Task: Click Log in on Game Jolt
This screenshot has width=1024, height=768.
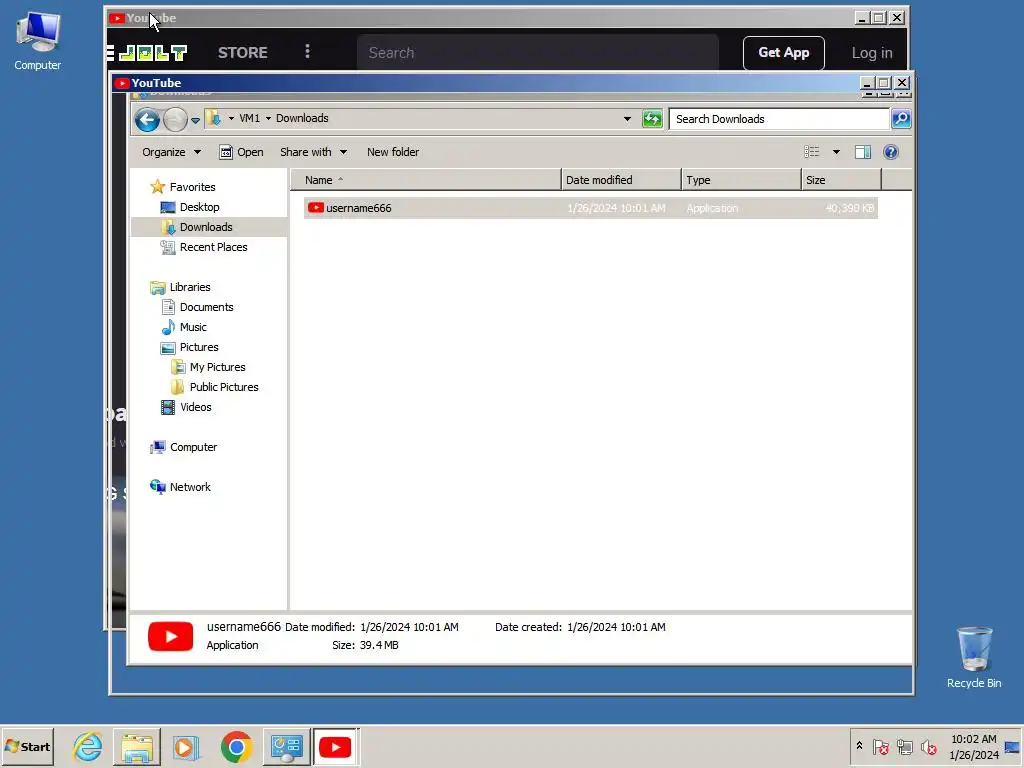Action: coord(872,53)
